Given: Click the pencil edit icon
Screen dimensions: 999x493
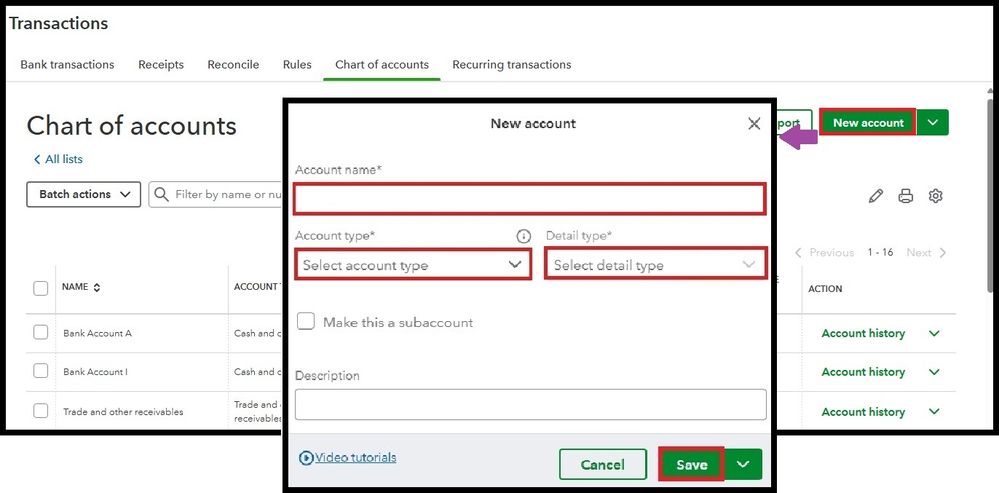Looking at the screenshot, I should pos(876,196).
